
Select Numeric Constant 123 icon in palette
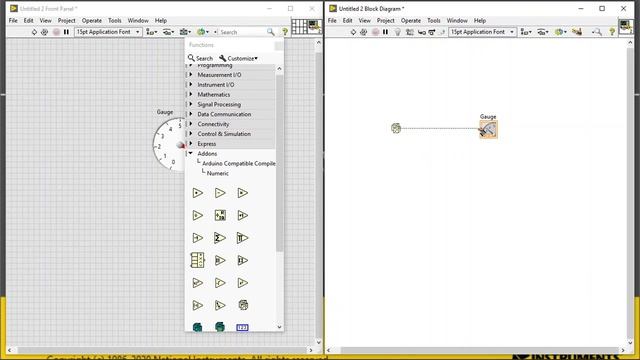(242, 327)
